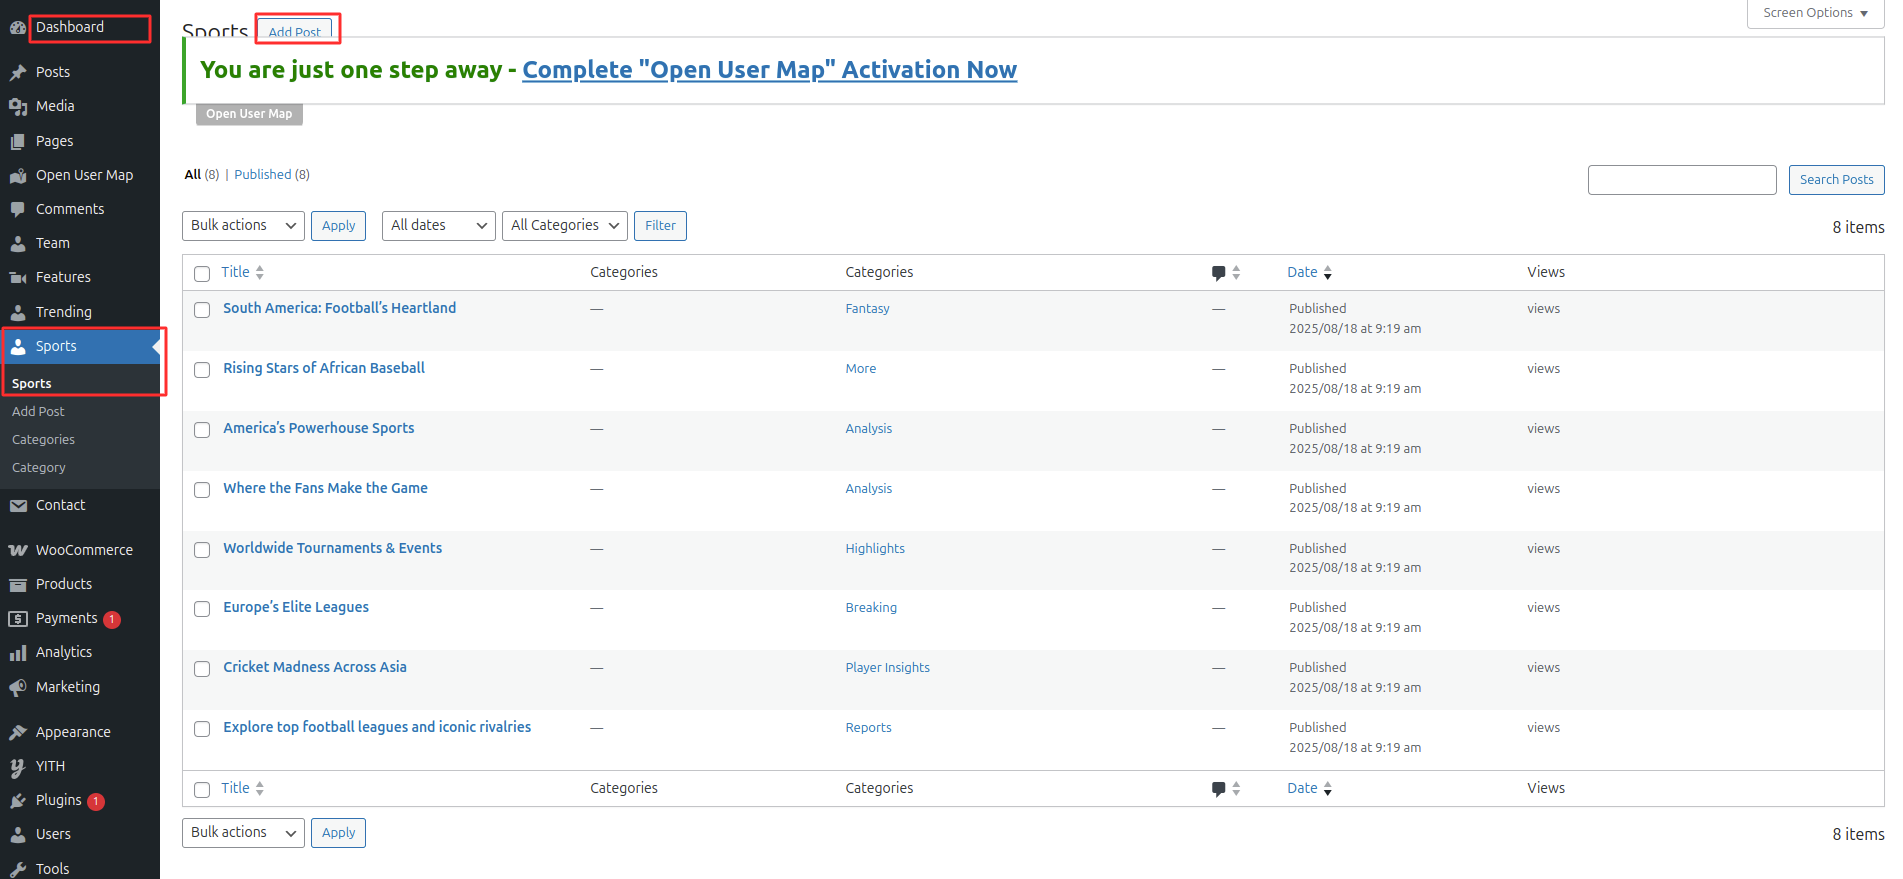Click the Comments speech bubble sidebar icon

coord(18,209)
